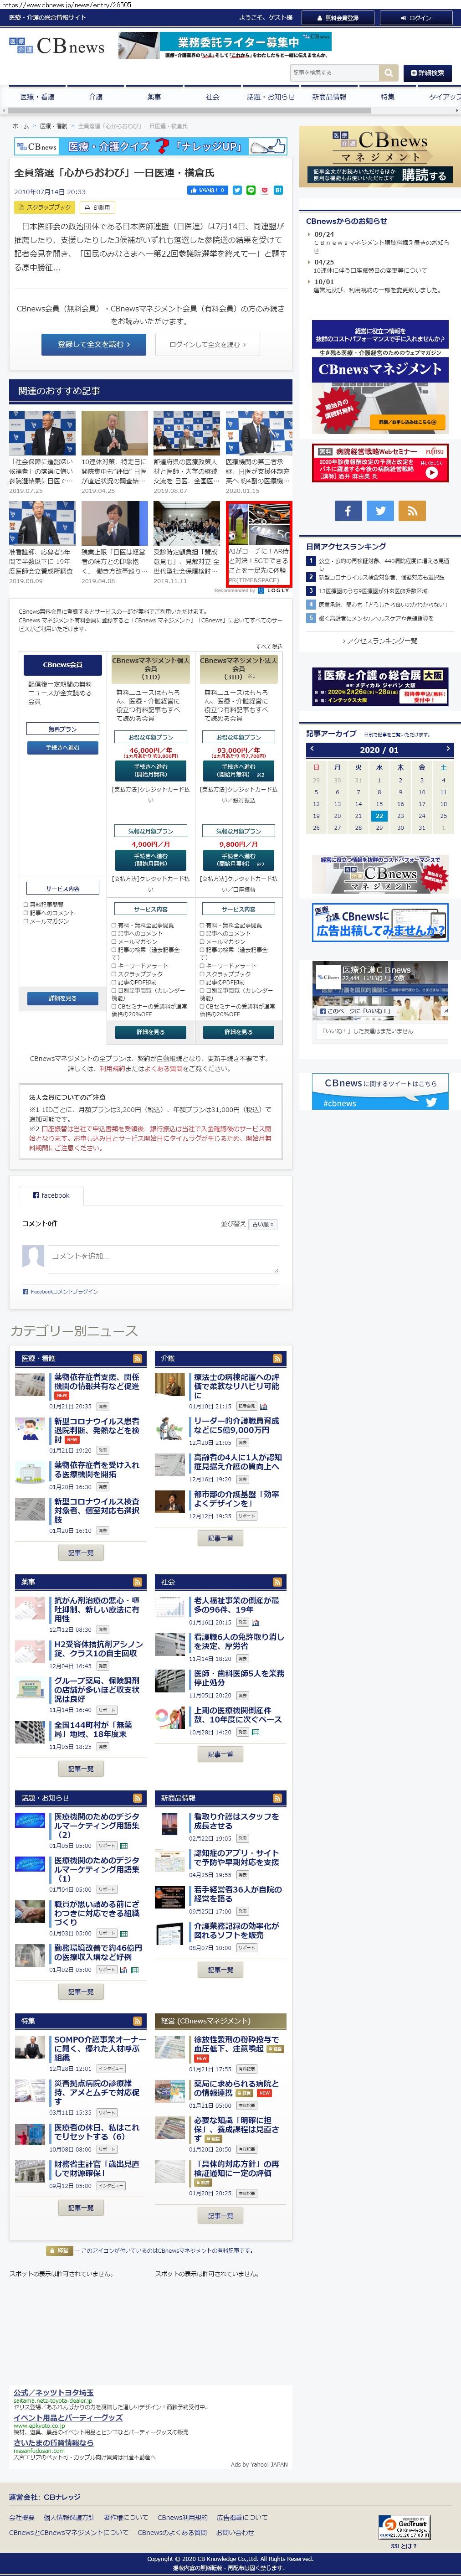Open article 新型コロナウイルス患者 退院判断
The image size is (461, 2576).
coord(96,1430)
